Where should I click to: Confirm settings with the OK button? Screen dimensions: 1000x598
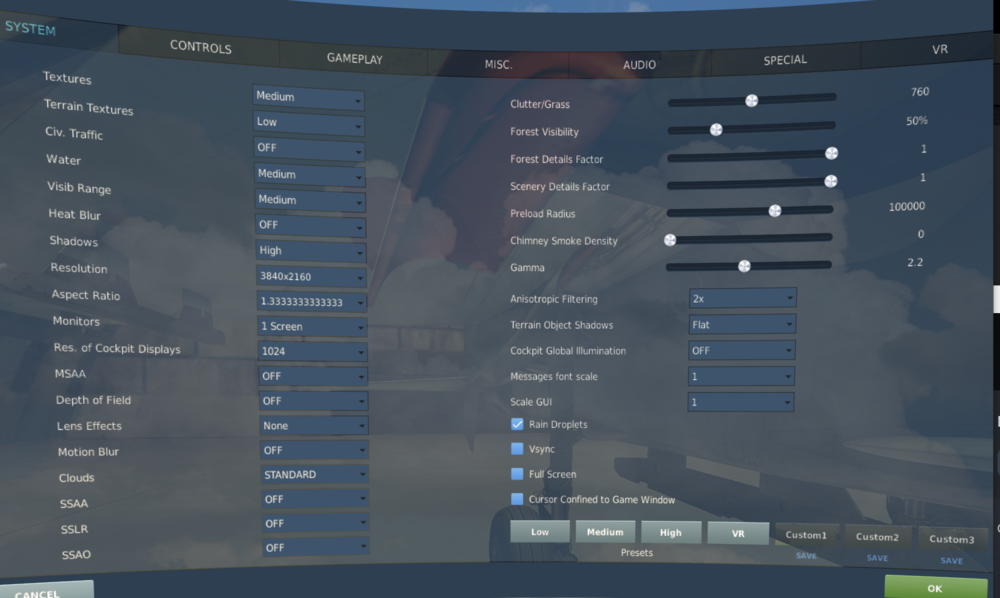(x=936, y=588)
